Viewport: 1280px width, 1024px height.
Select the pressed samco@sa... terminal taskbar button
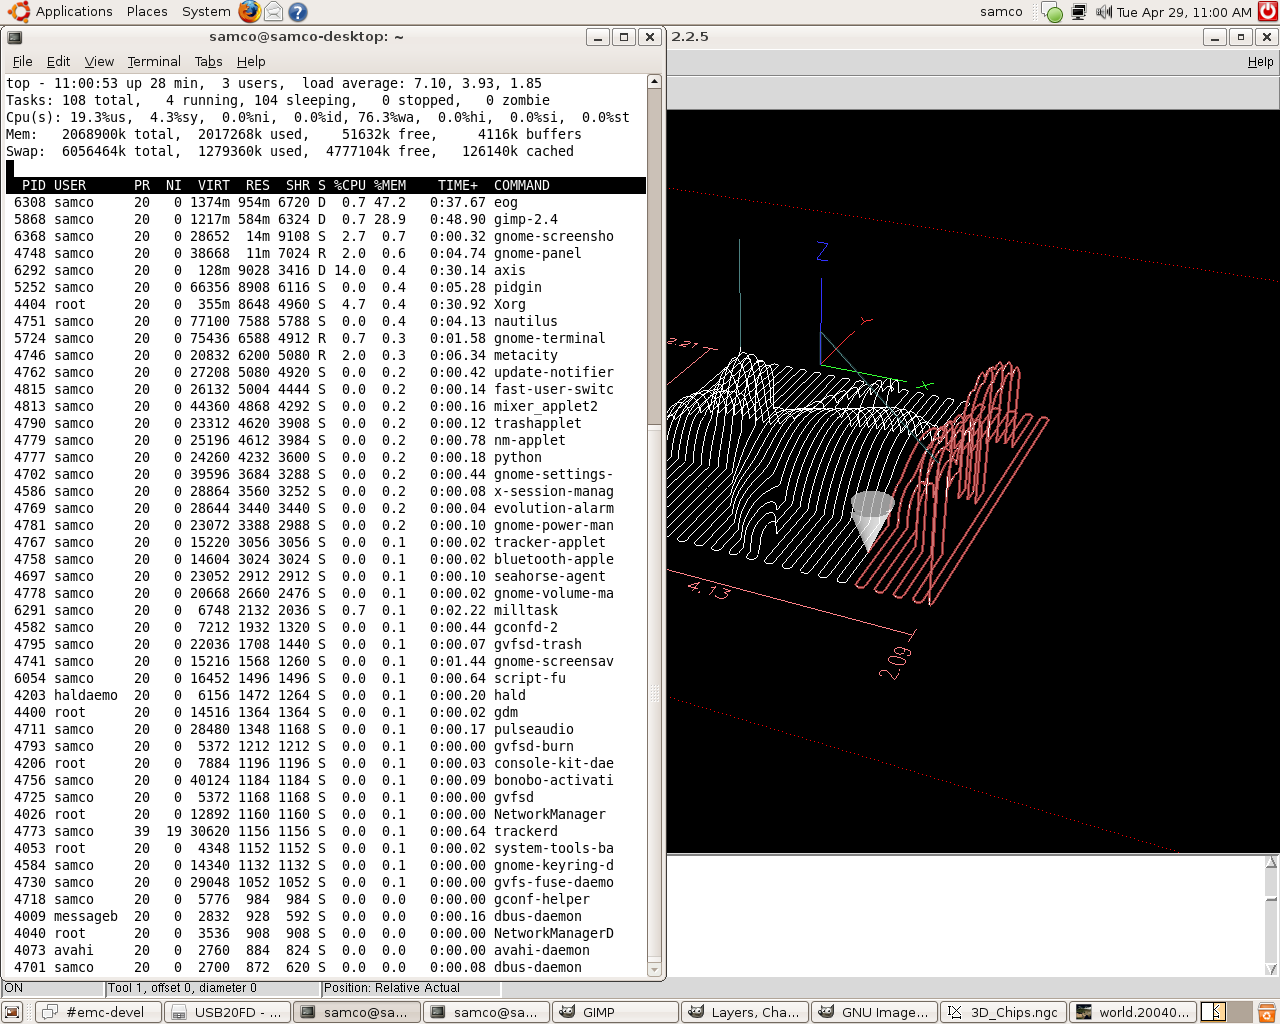tap(355, 1012)
